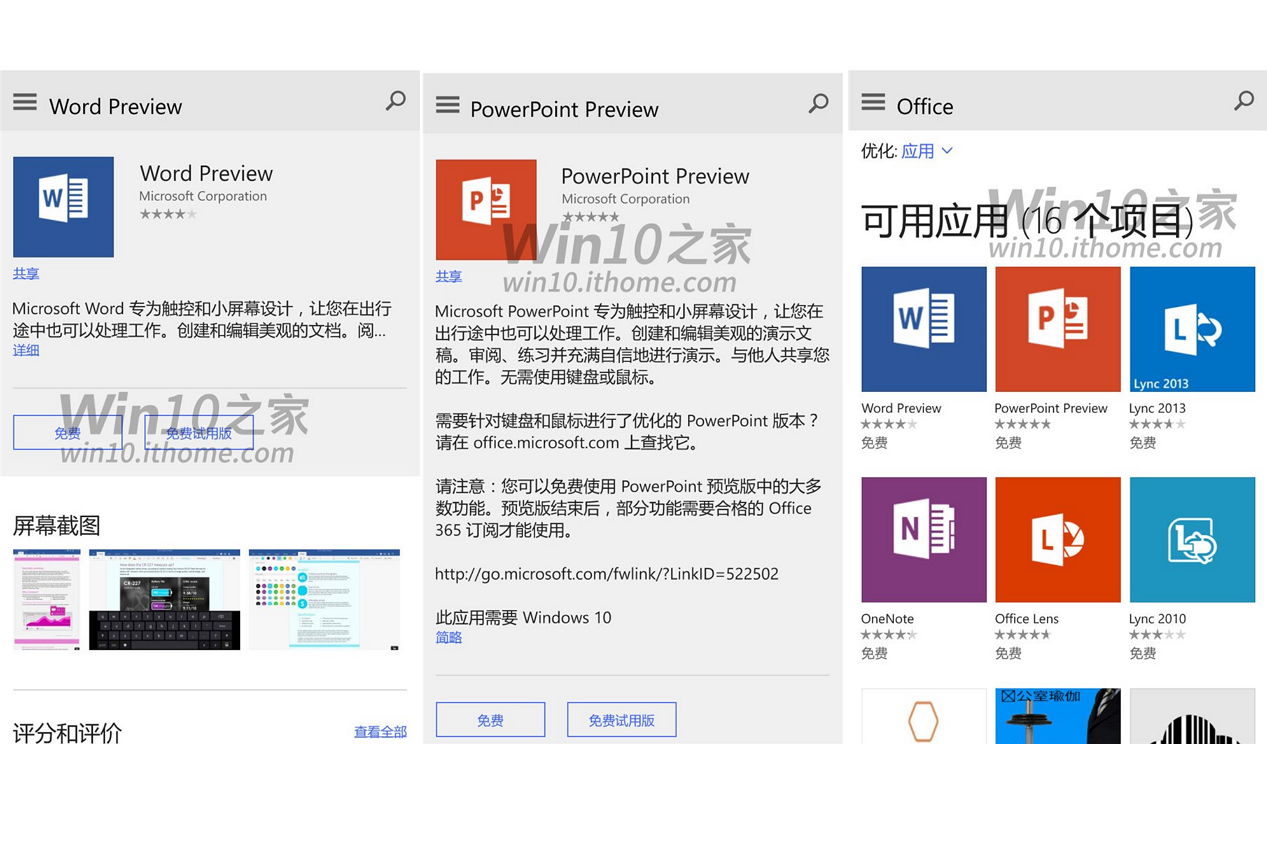Tap the search magnifier in the Word Preview header
This screenshot has height=851, width=1267.
[x=396, y=101]
